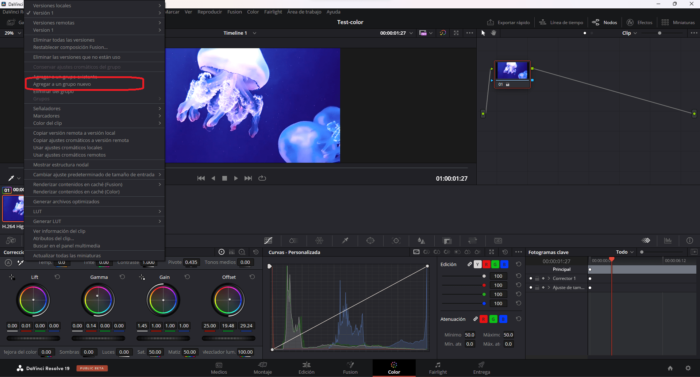Screen dimensions: 700x377
Task: Open the Sizing palette icon
Action: tap(472, 240)
